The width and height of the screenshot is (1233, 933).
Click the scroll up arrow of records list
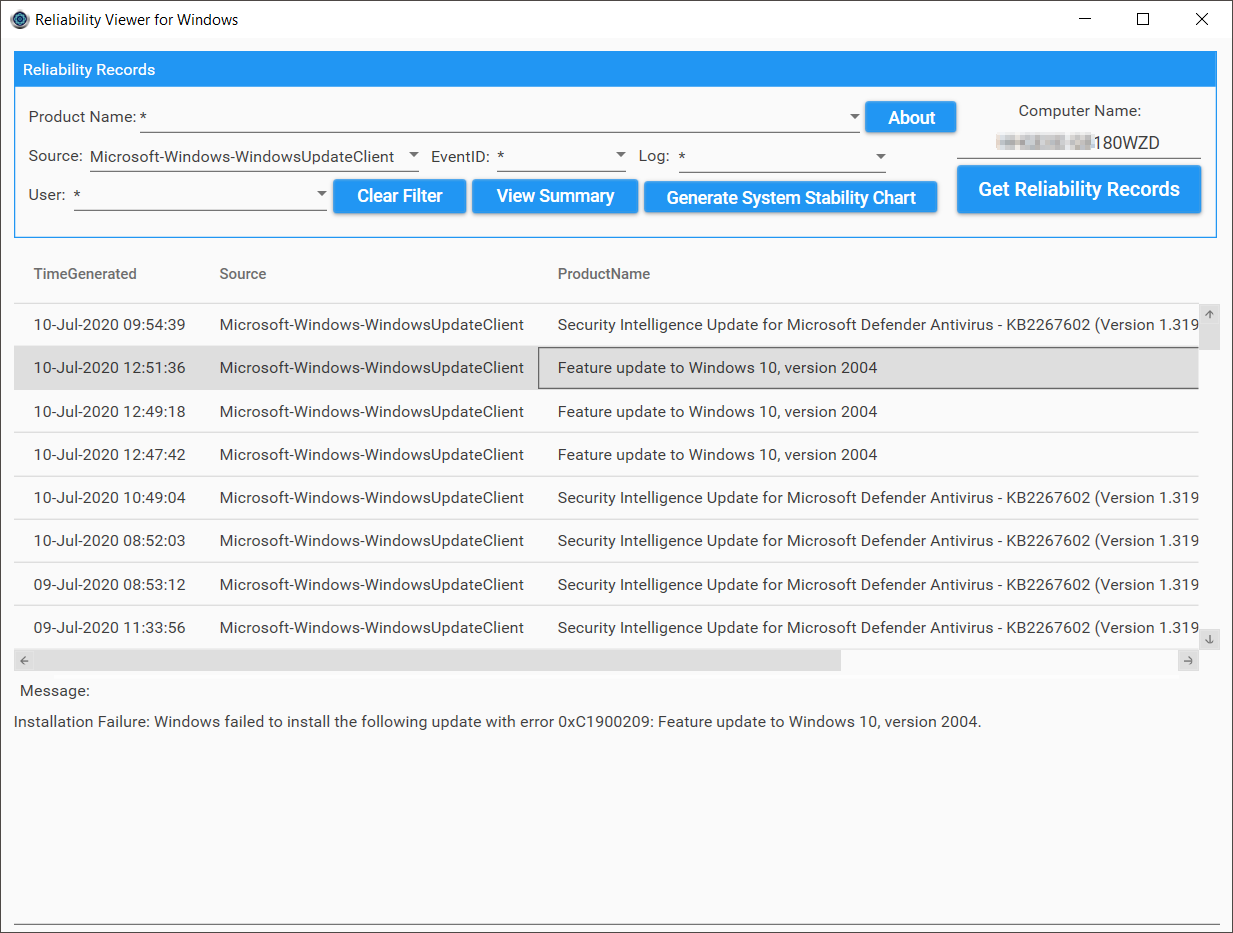[1209, 314]
